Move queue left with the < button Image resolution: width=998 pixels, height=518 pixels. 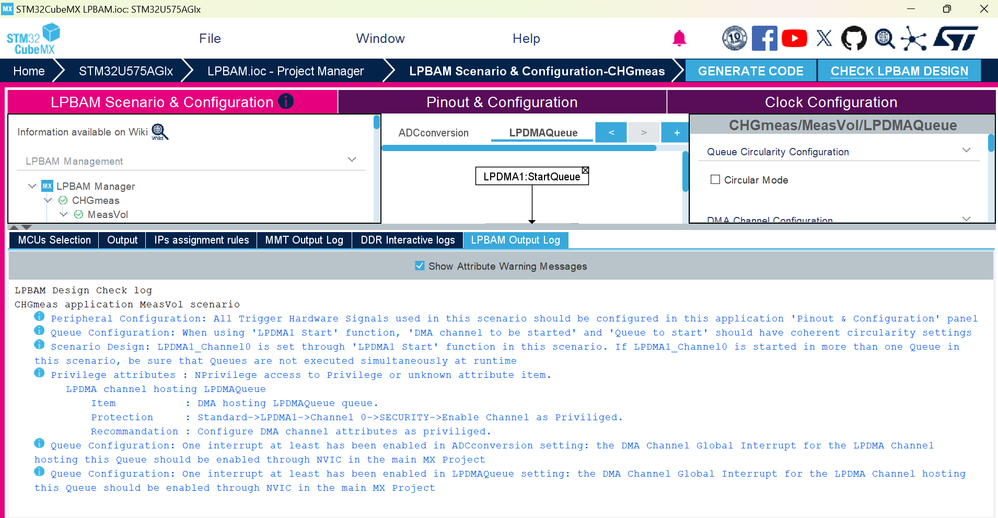(611, 132)
